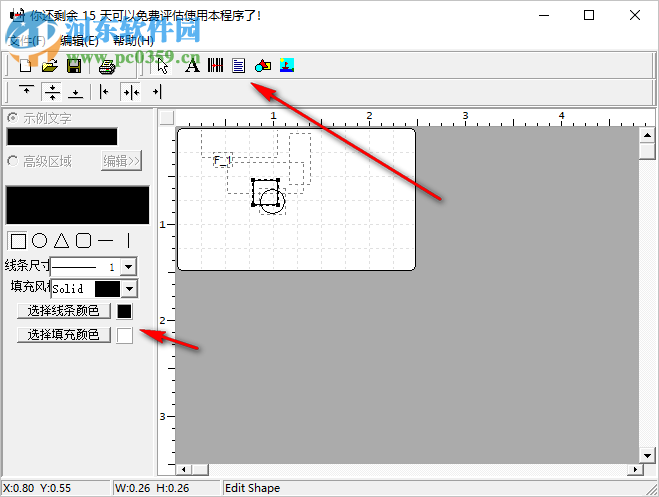Select the 高级区域 radio button
The width and height of the screenshot is (659, 497).
pos(13,161)
